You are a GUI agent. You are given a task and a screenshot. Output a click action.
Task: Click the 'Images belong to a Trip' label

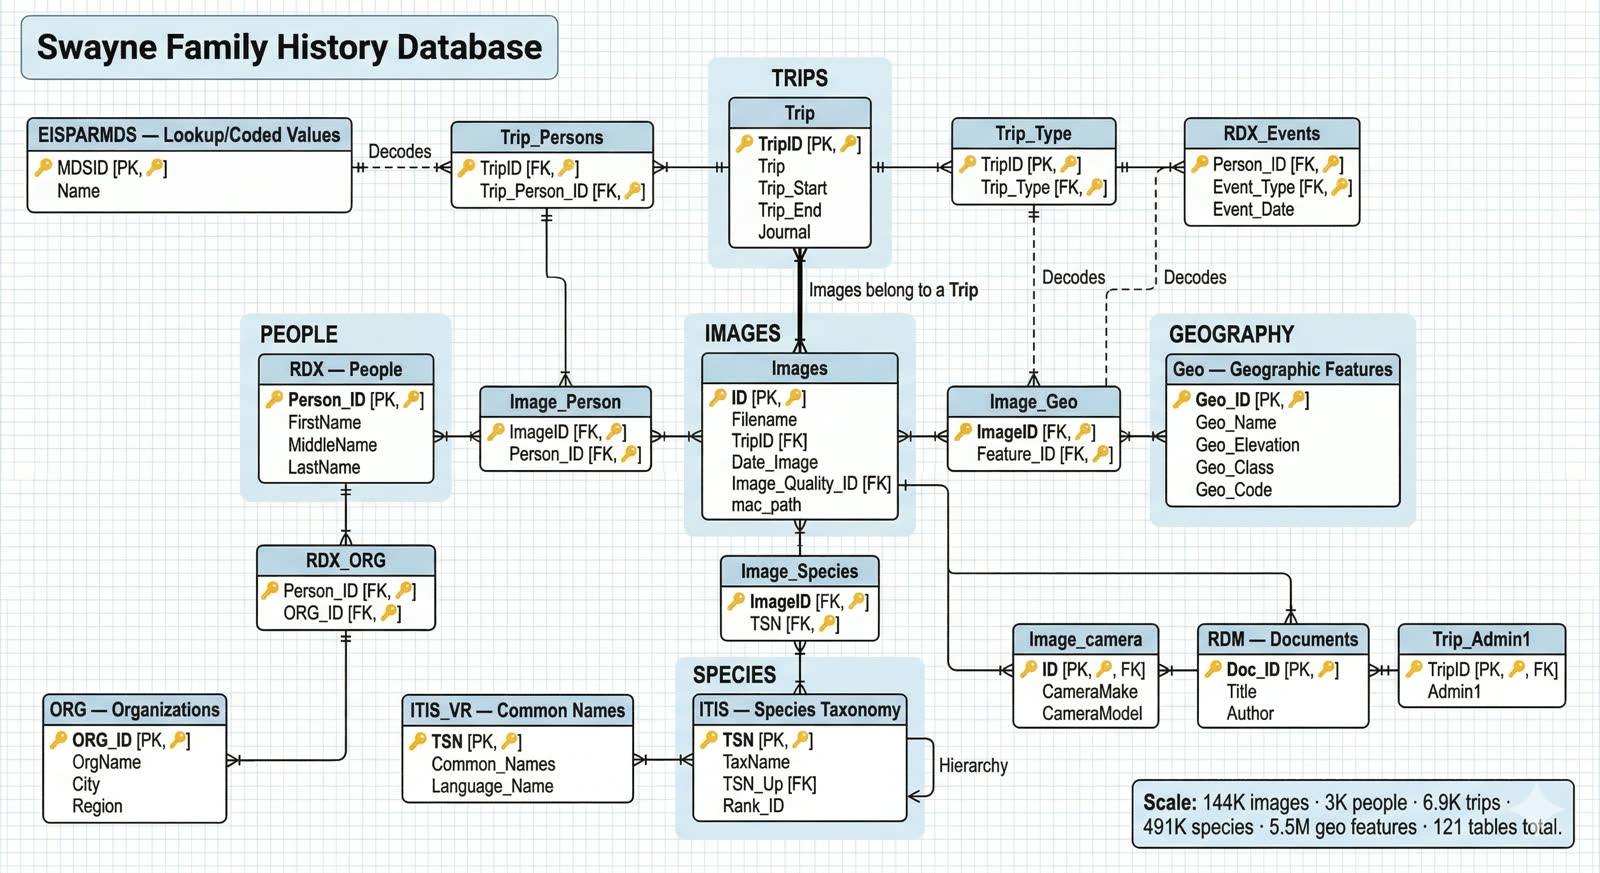tap(893, 290)
